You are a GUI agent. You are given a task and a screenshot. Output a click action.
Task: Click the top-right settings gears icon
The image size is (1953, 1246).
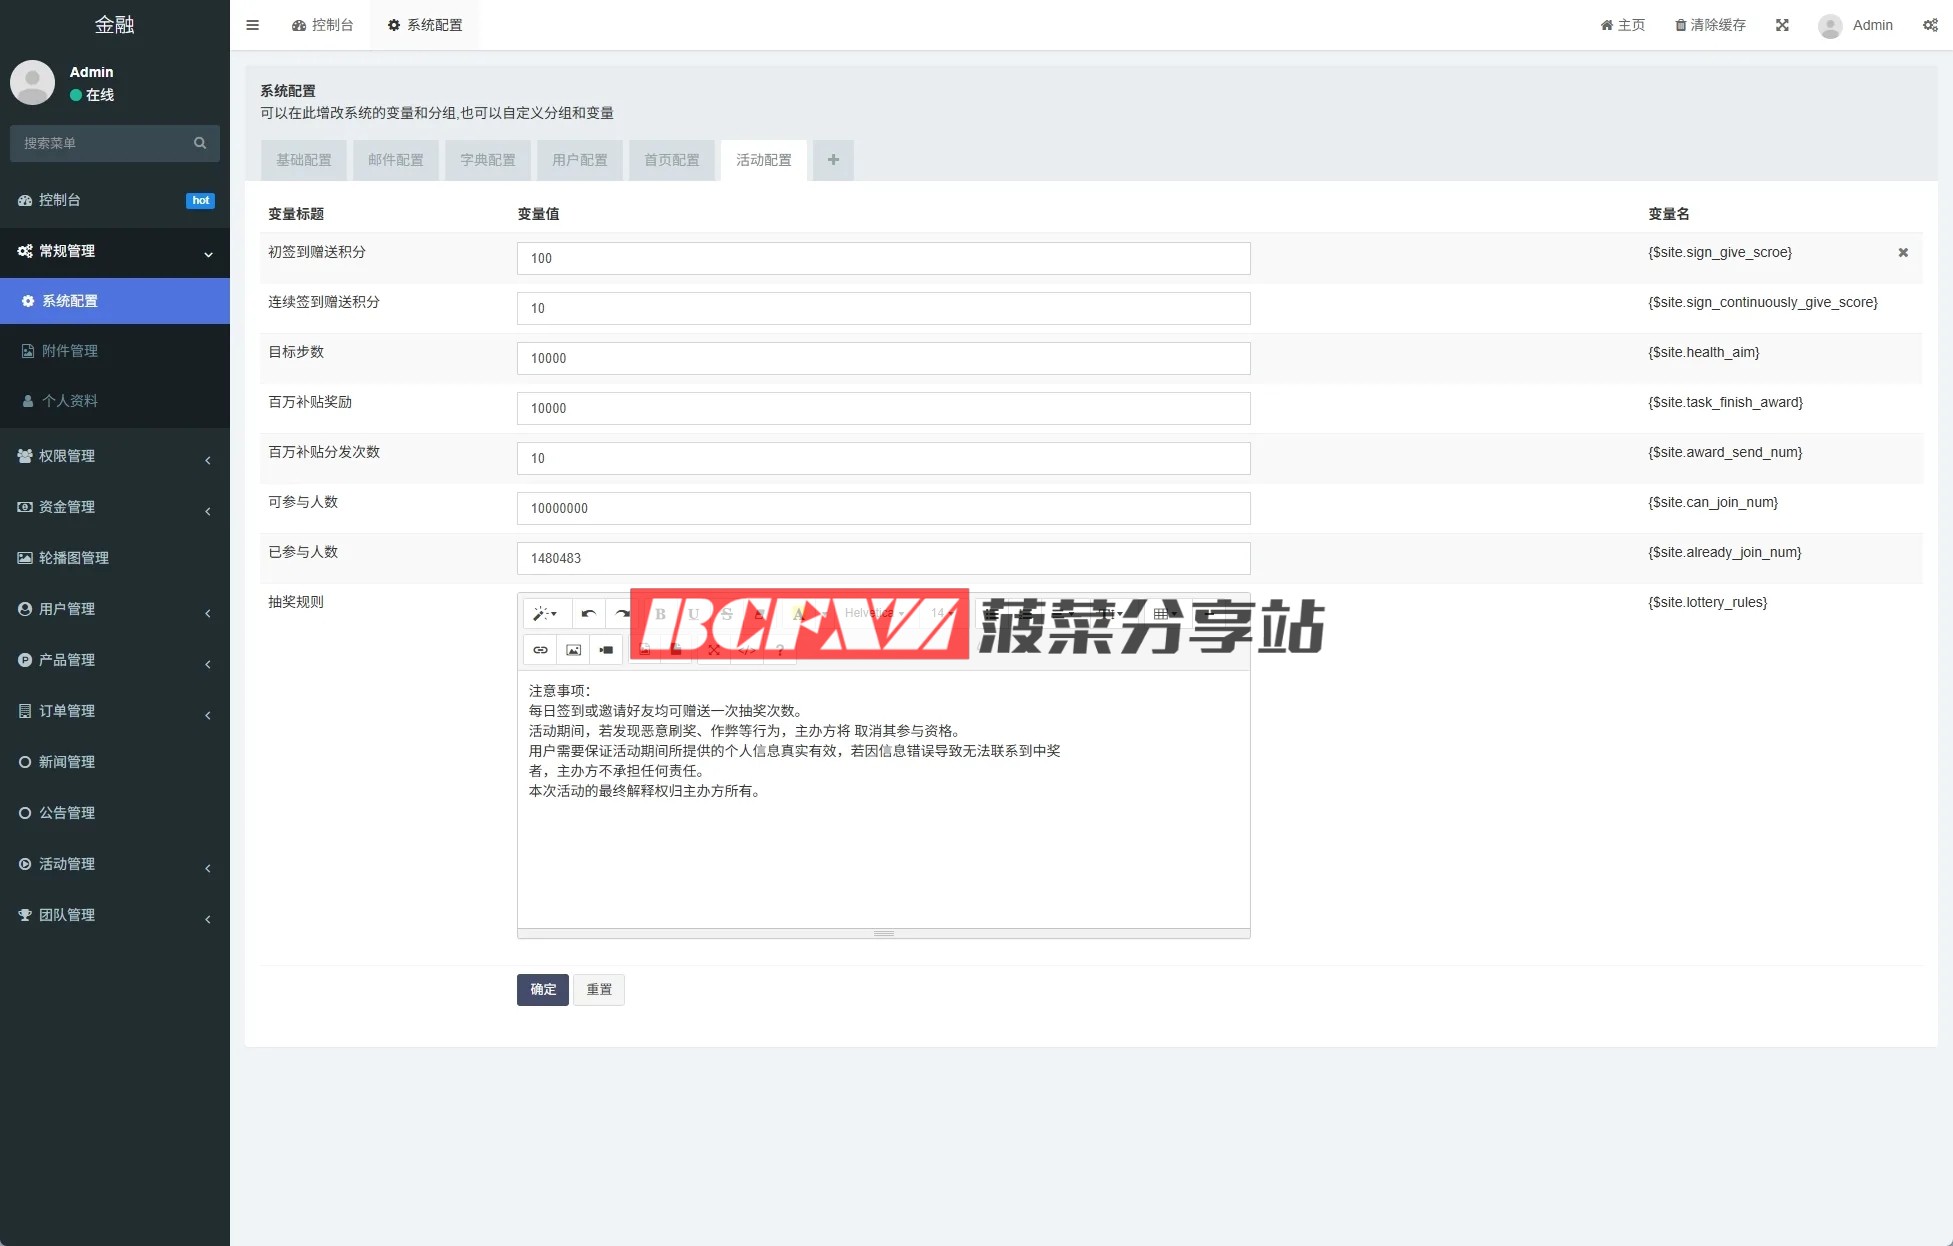1930,25
